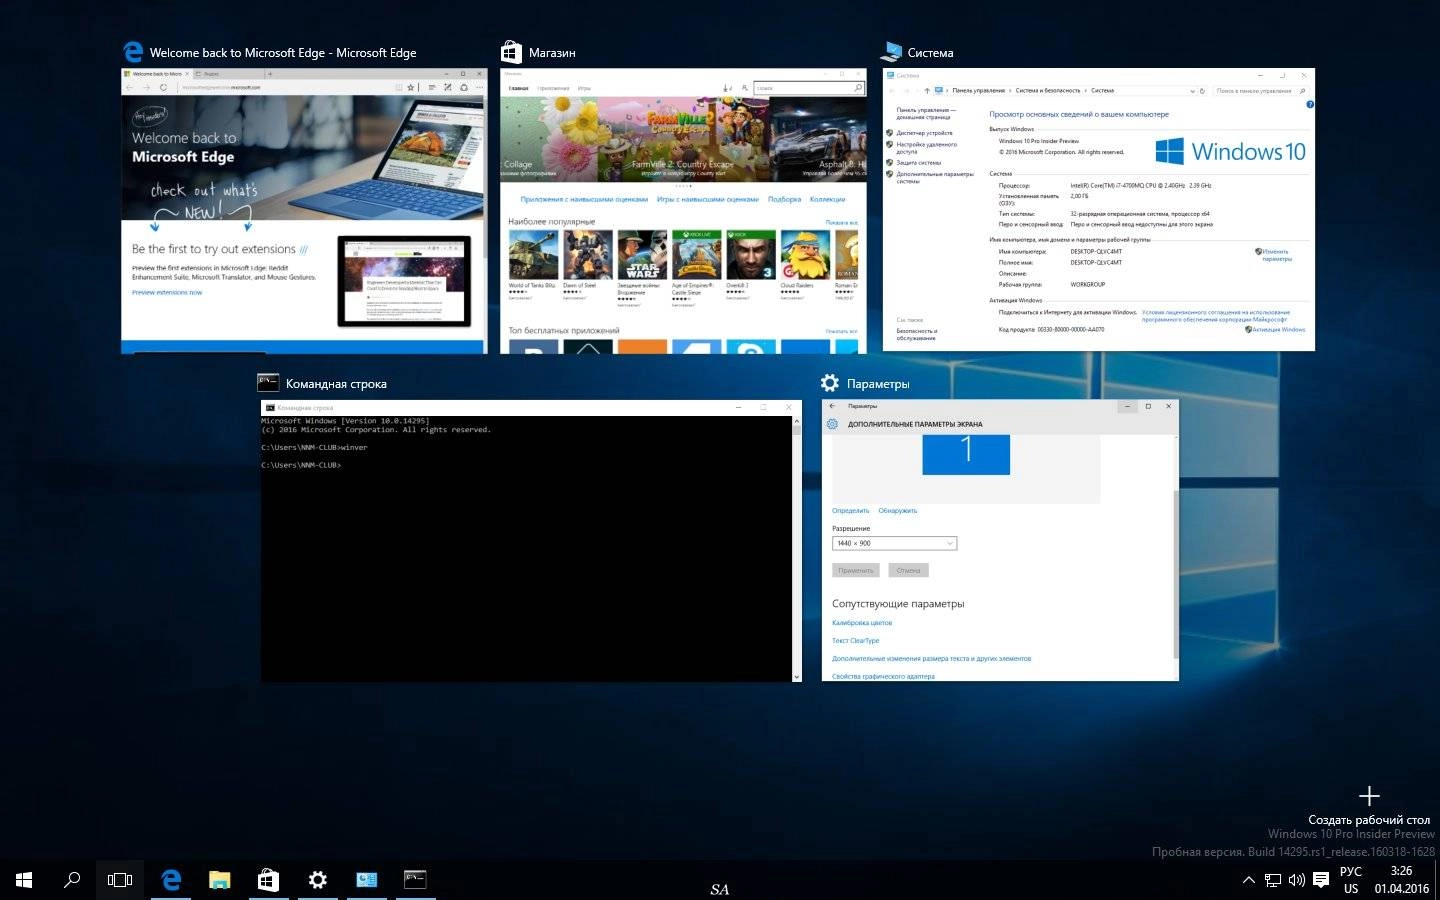Toggle the Task View taskbar button
The image size is (1440, 900).
click(120, 880)
